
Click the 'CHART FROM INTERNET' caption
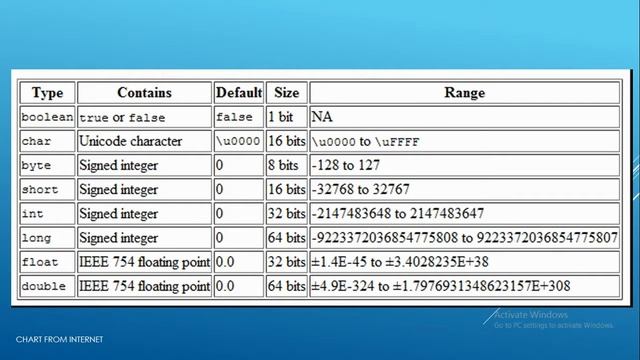[x=60, y=339]
